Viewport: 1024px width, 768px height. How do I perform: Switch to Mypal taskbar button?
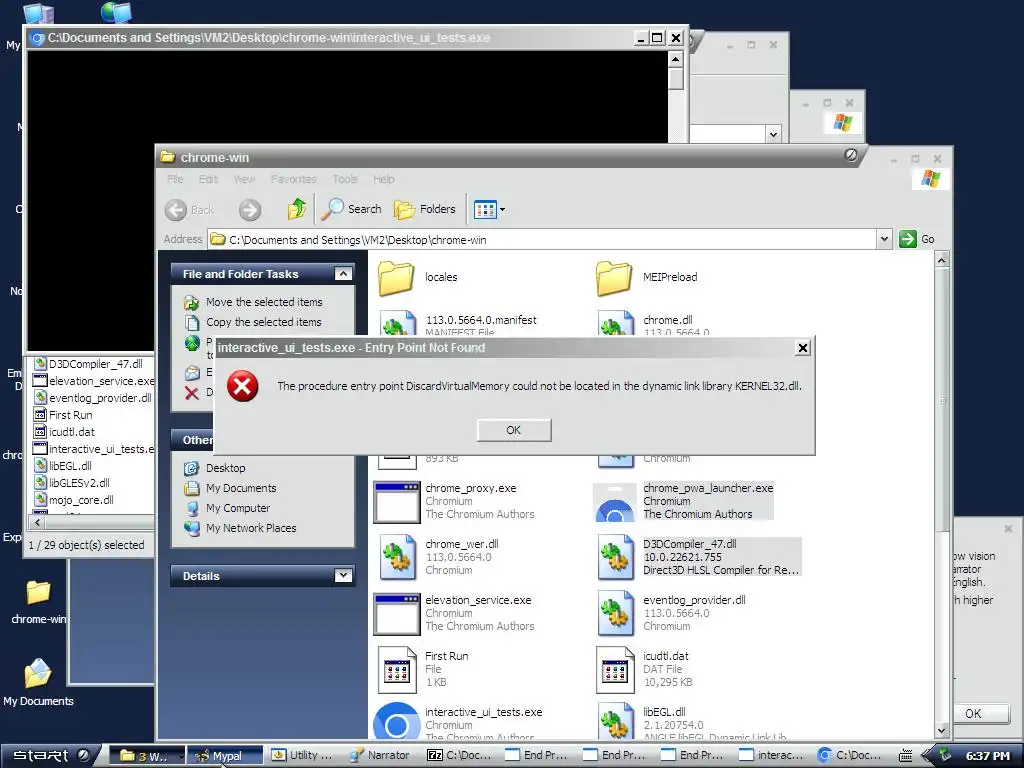[x=226, y=756]
